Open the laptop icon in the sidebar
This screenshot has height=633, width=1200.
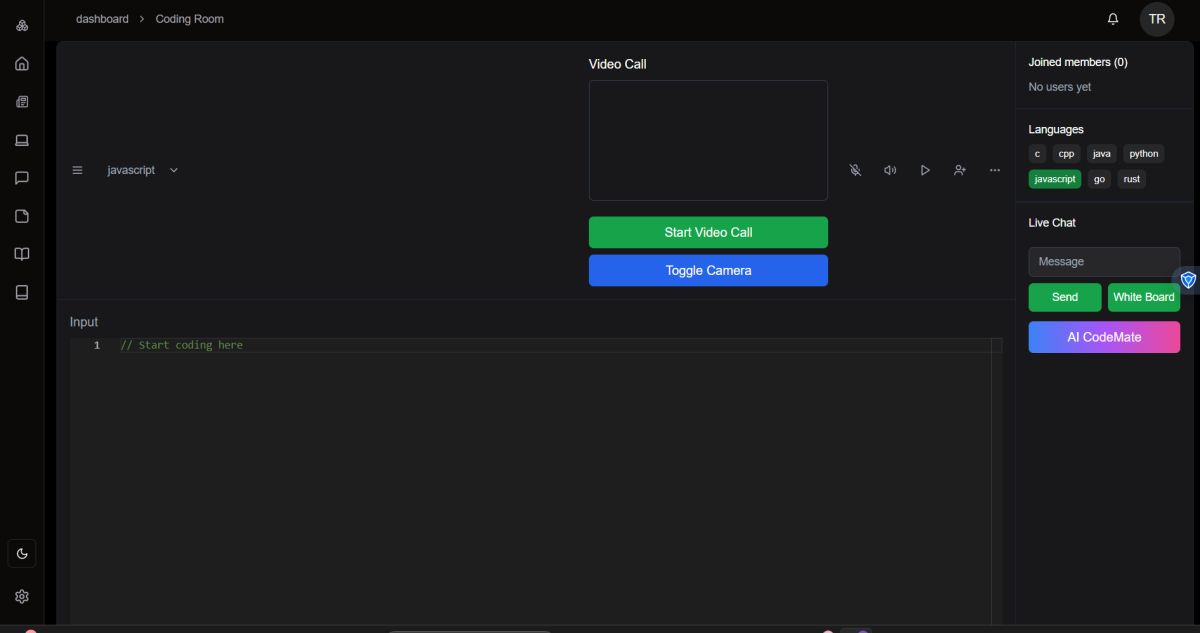point(22,140)
